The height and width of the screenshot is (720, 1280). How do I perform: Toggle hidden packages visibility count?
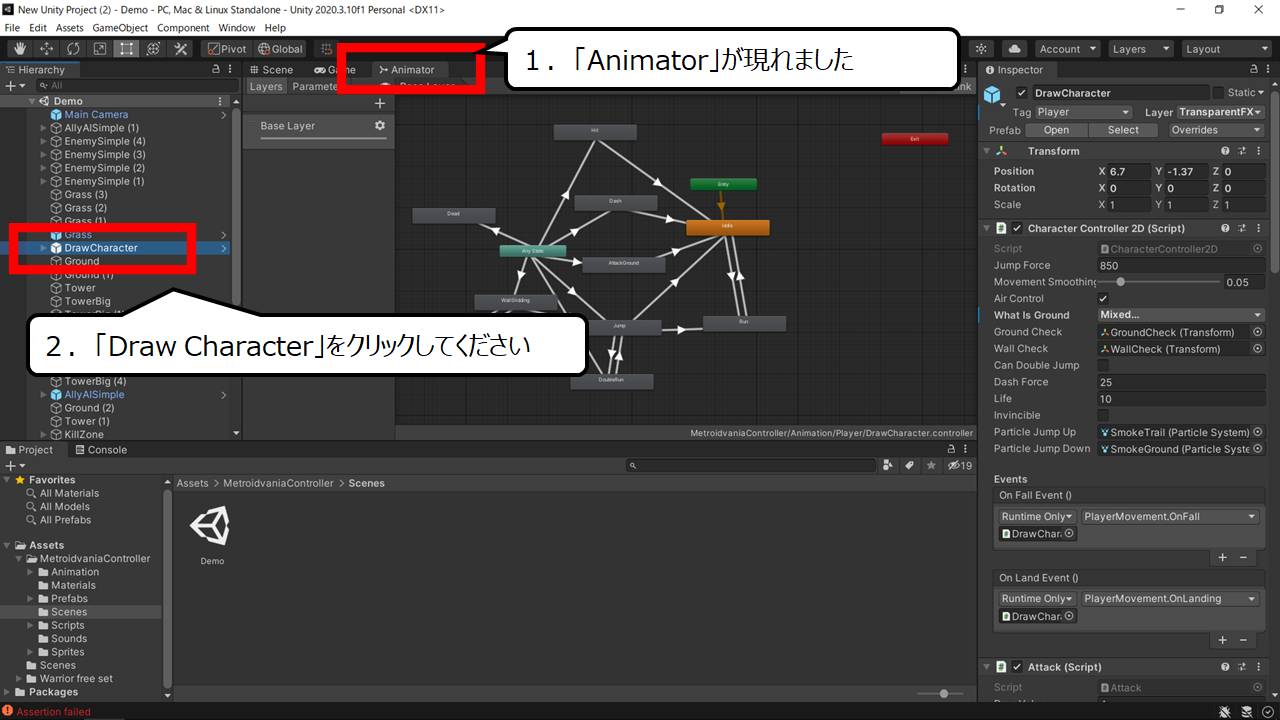(x=960, y=465)
